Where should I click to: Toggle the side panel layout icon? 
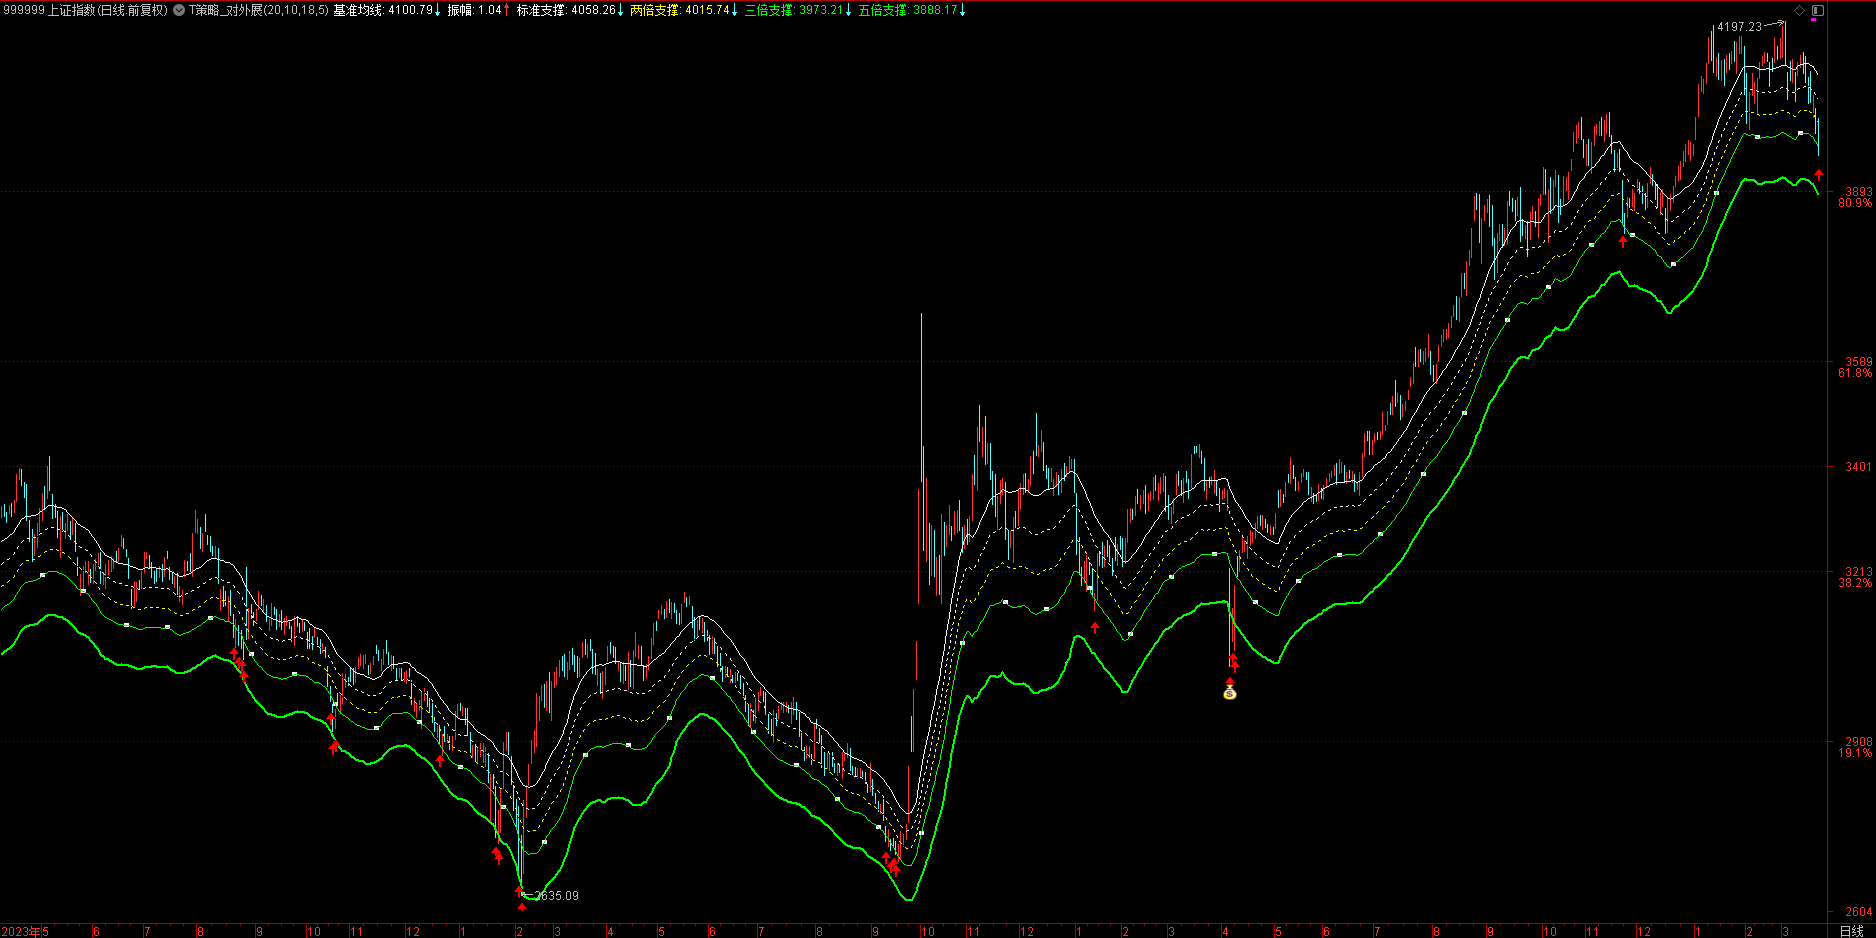coord(1818,10)
